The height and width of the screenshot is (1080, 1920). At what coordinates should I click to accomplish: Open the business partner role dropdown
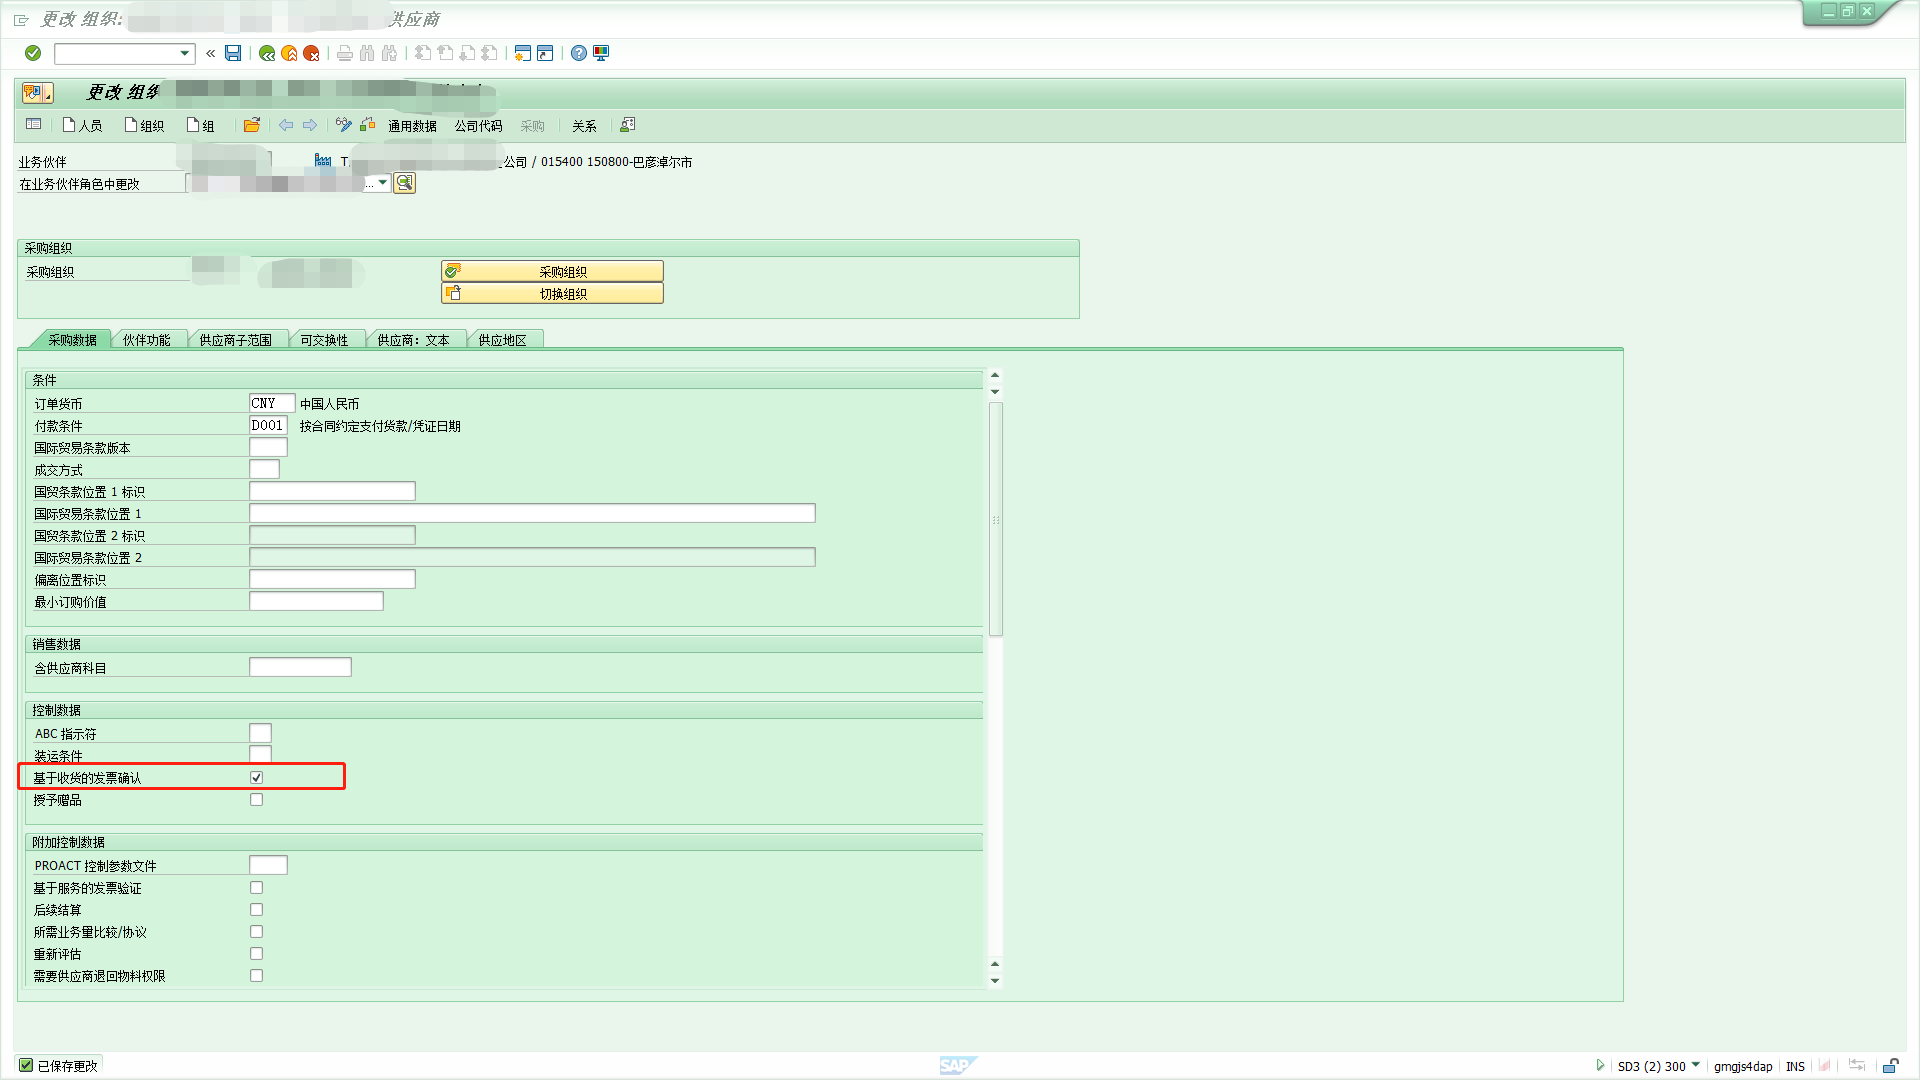pos(382,183)
